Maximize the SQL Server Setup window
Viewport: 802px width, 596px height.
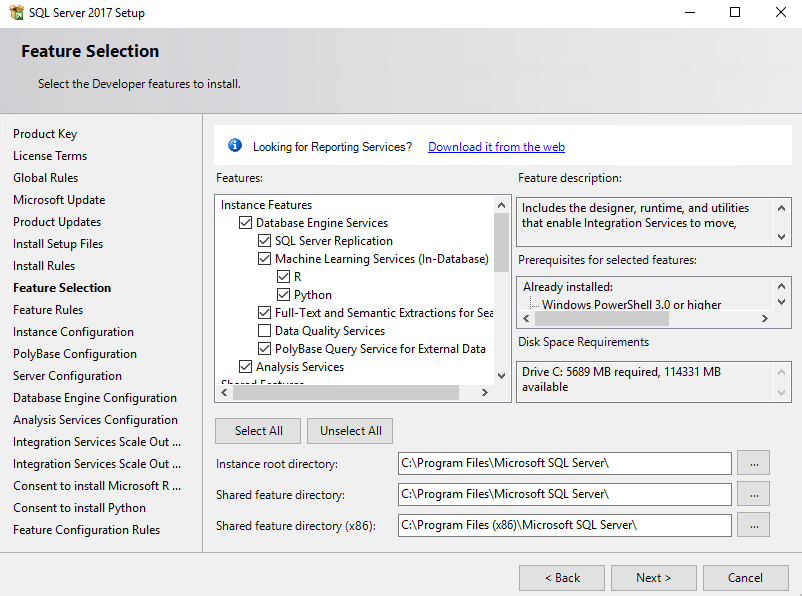734,12
